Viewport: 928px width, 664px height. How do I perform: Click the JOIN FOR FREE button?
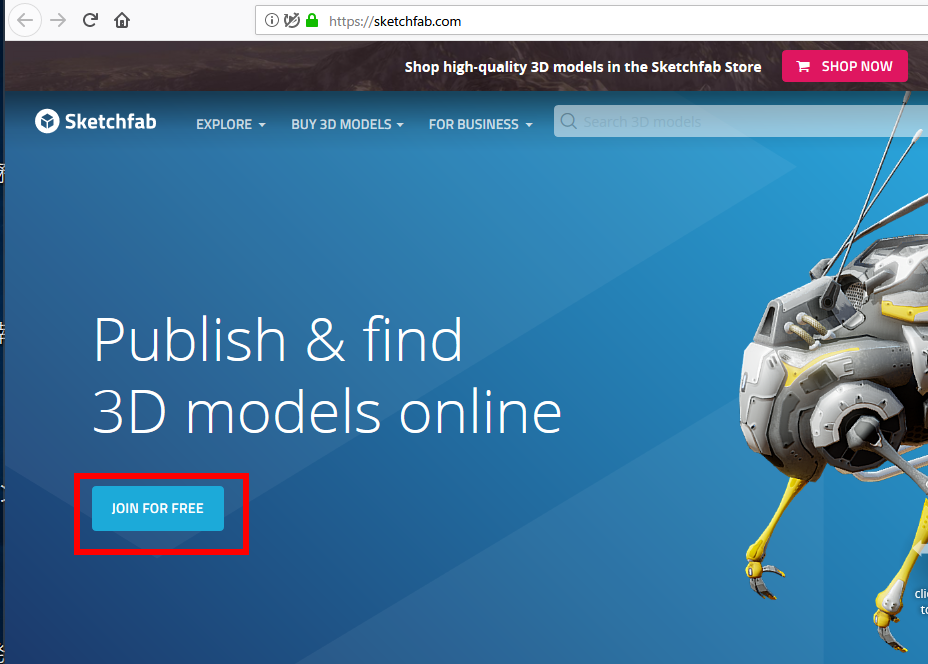(158, 508)
